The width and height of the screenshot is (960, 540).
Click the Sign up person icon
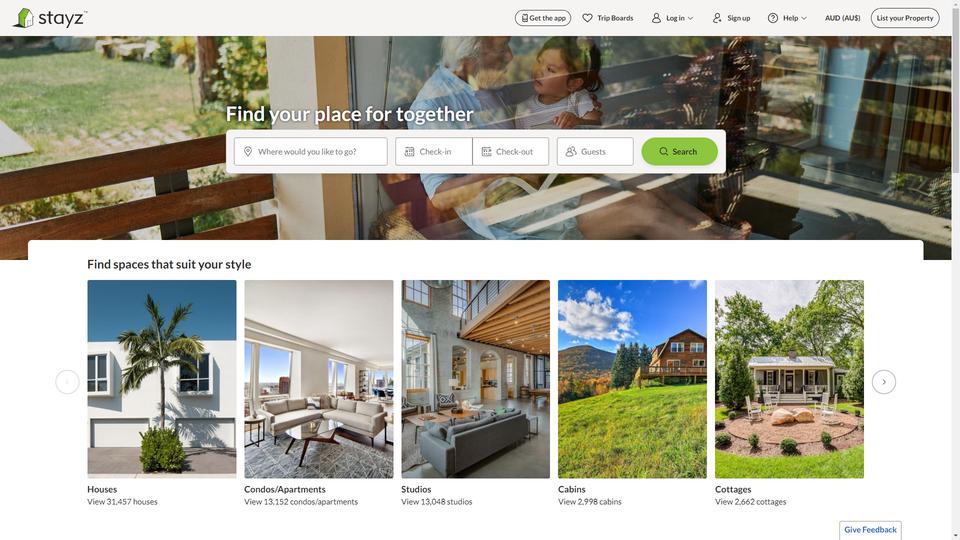717,18
